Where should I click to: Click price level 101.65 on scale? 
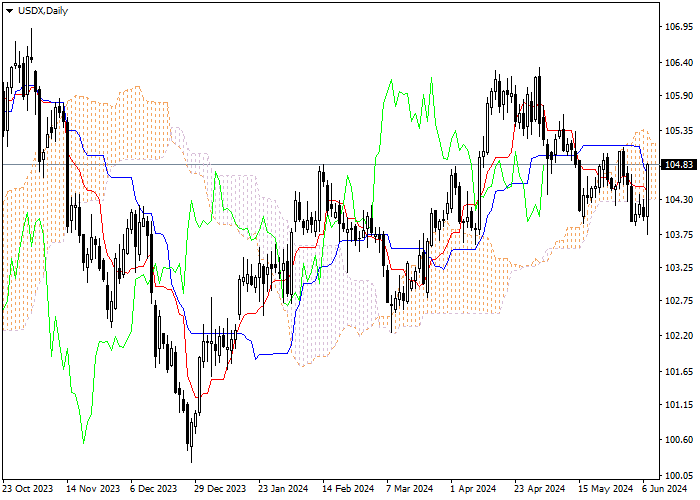tap(679, 371)
